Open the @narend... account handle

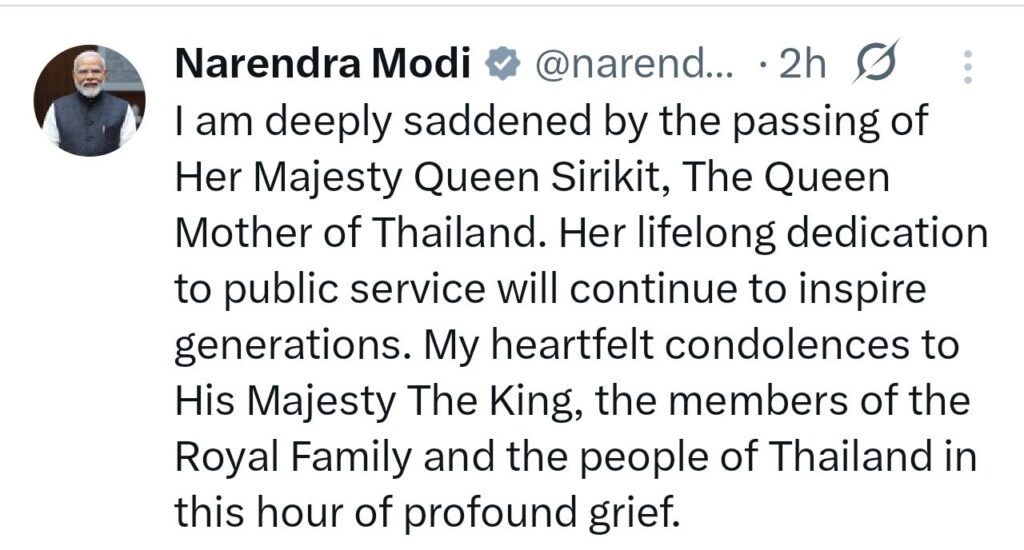(x=635, y=67)
